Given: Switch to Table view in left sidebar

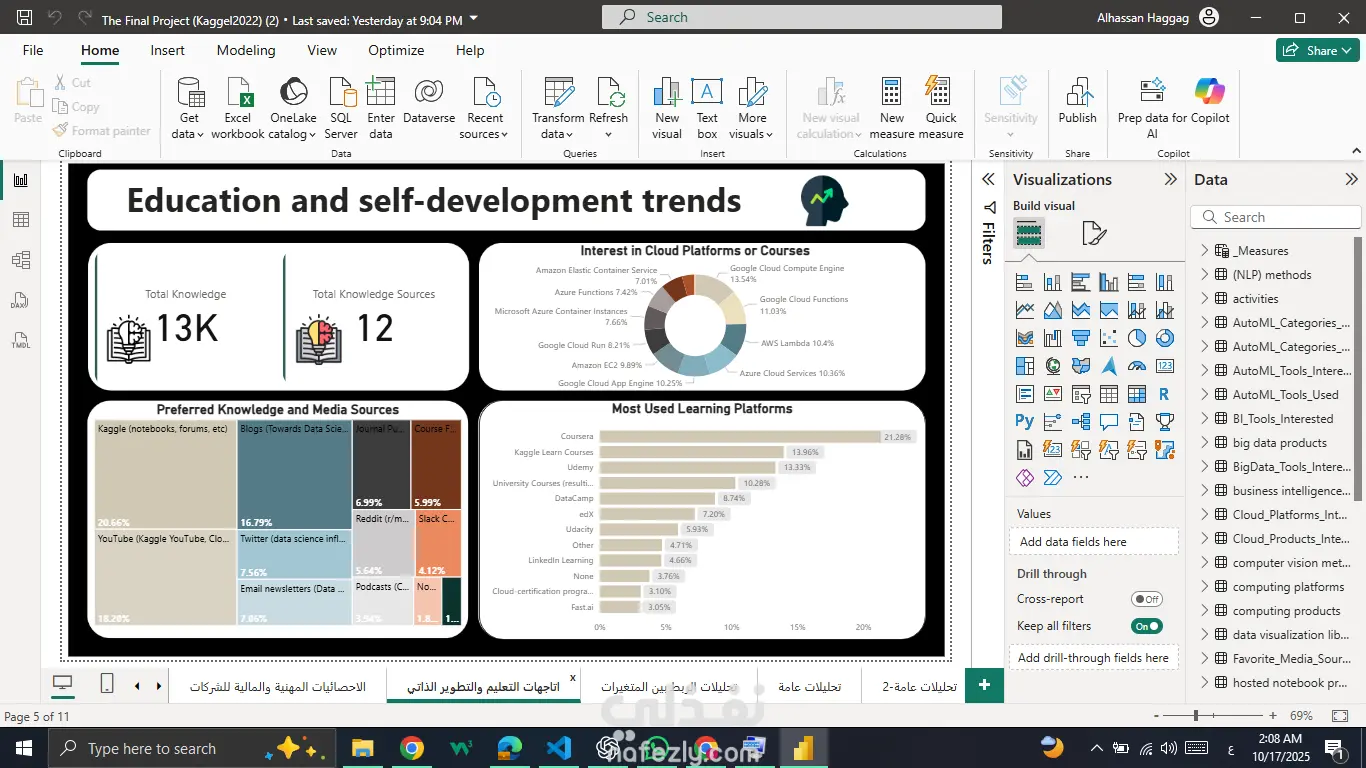Looking at the screenshot, I should tap(21, 220).
